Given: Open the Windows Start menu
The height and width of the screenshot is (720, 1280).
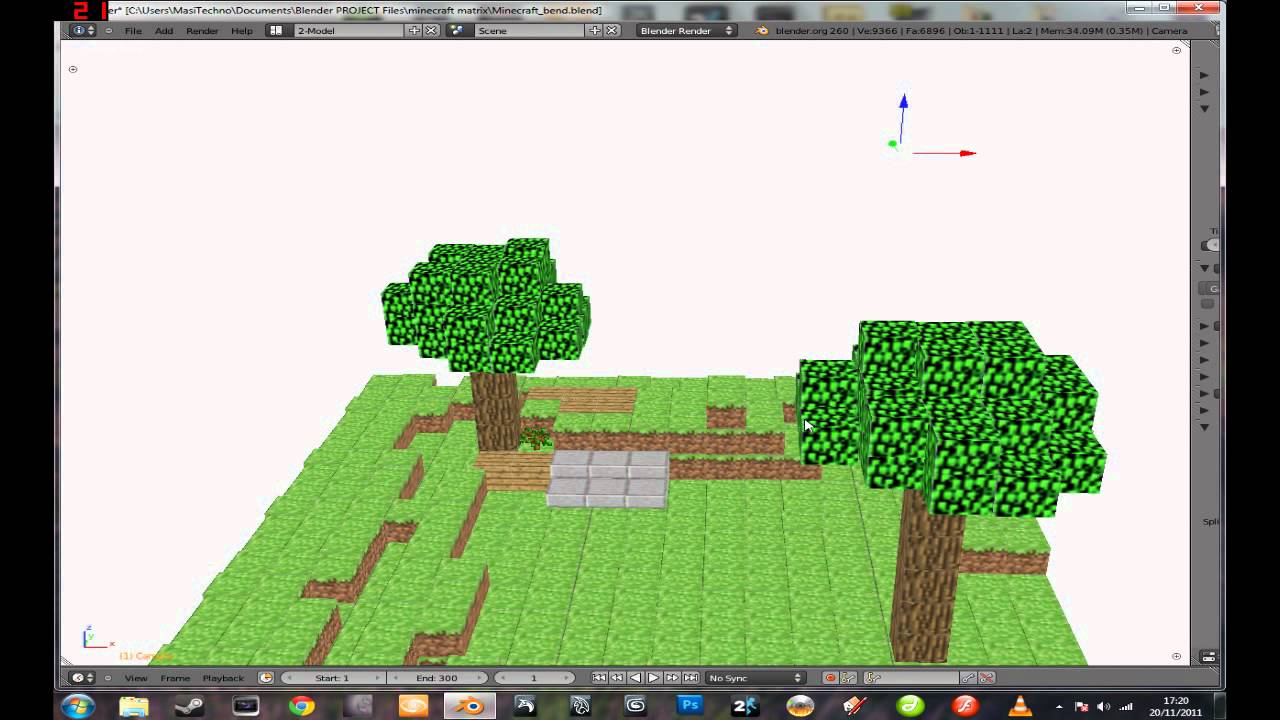Looking at the screenshot, I should [x=78, y=706].
